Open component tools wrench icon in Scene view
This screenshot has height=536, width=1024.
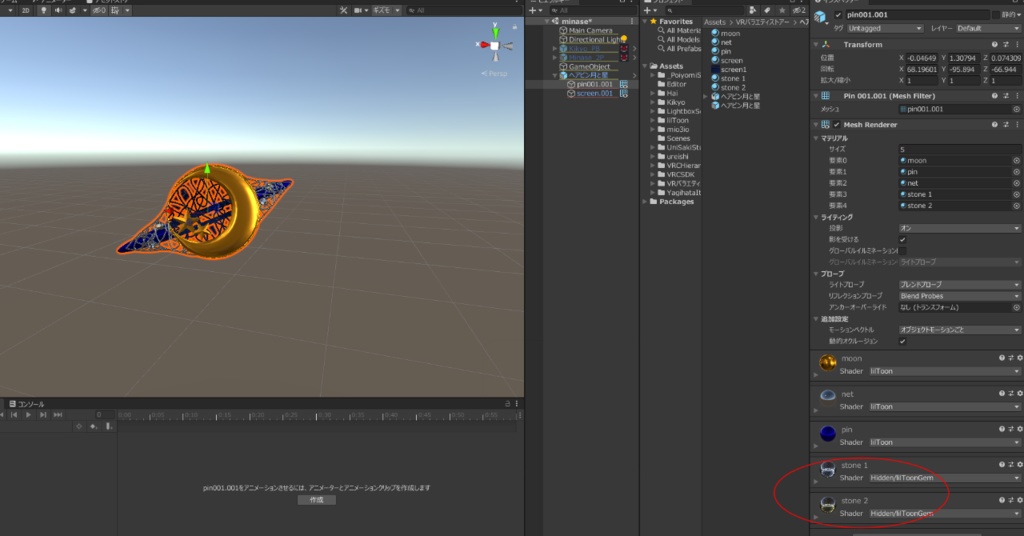344,10
